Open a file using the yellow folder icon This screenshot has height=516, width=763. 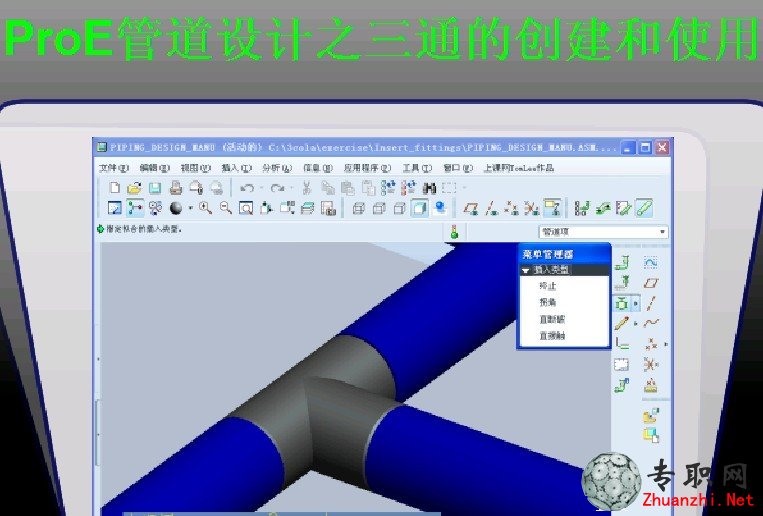pyautogui.click(x=134, y=187)
